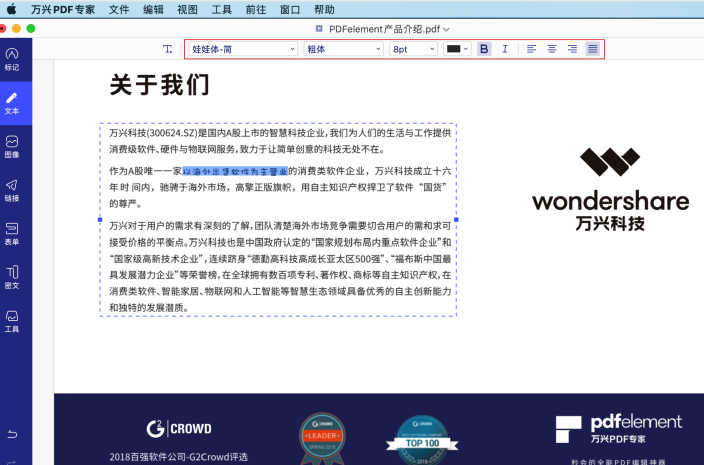Click the right resize handle of text box
This screenshot has width=704, height=465.
pos(456,219)
